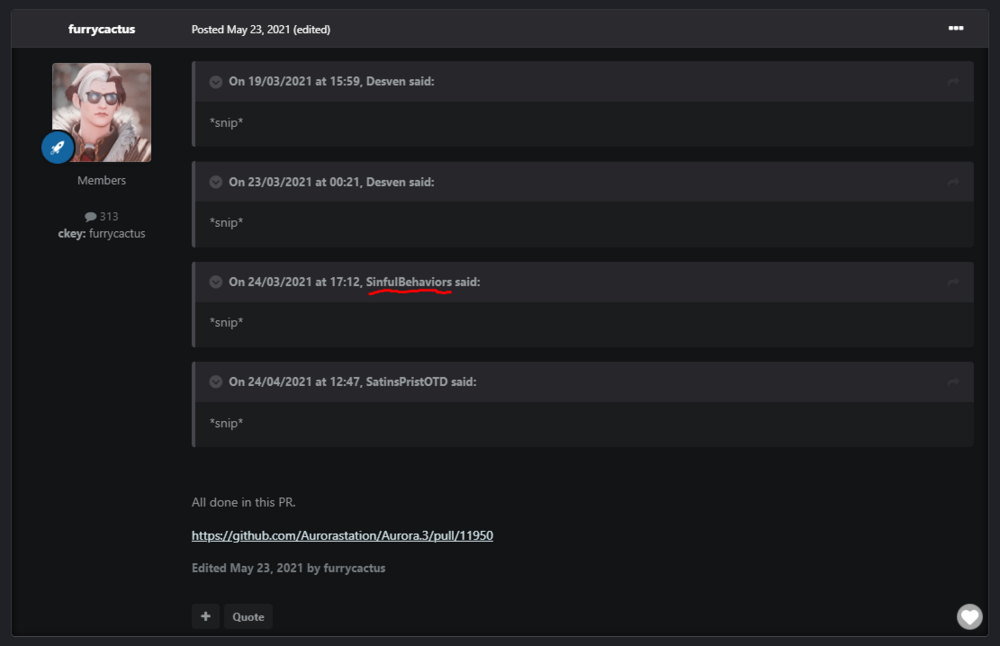Collapse the SinfulBehaviors quote
The height and width of the screenshot is (646, 1000).
pos(216,283)
